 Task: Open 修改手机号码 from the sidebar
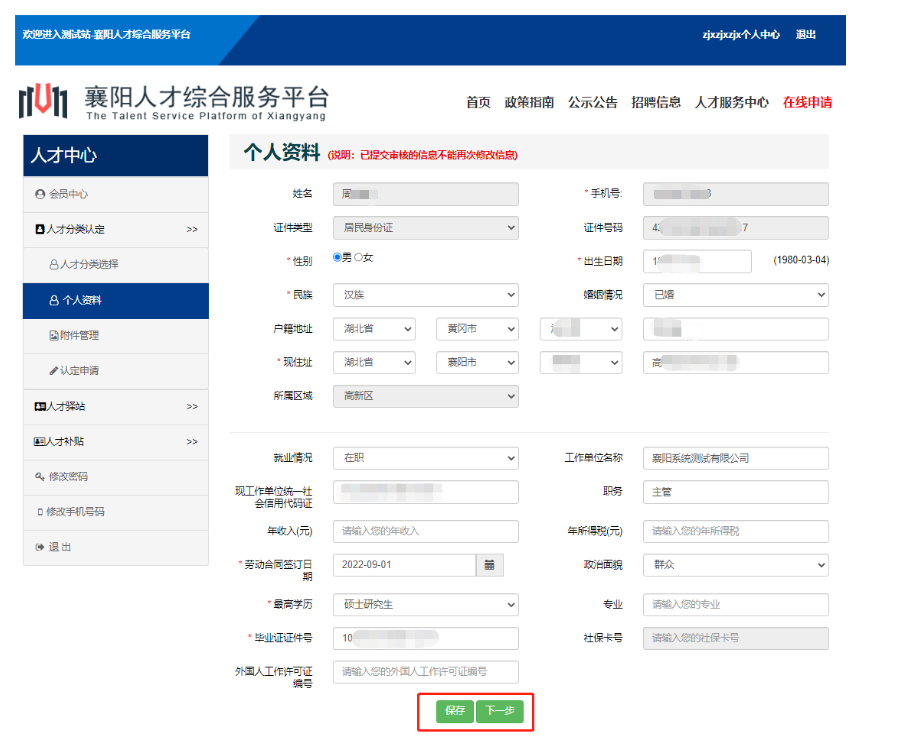(x=75, y=512)
